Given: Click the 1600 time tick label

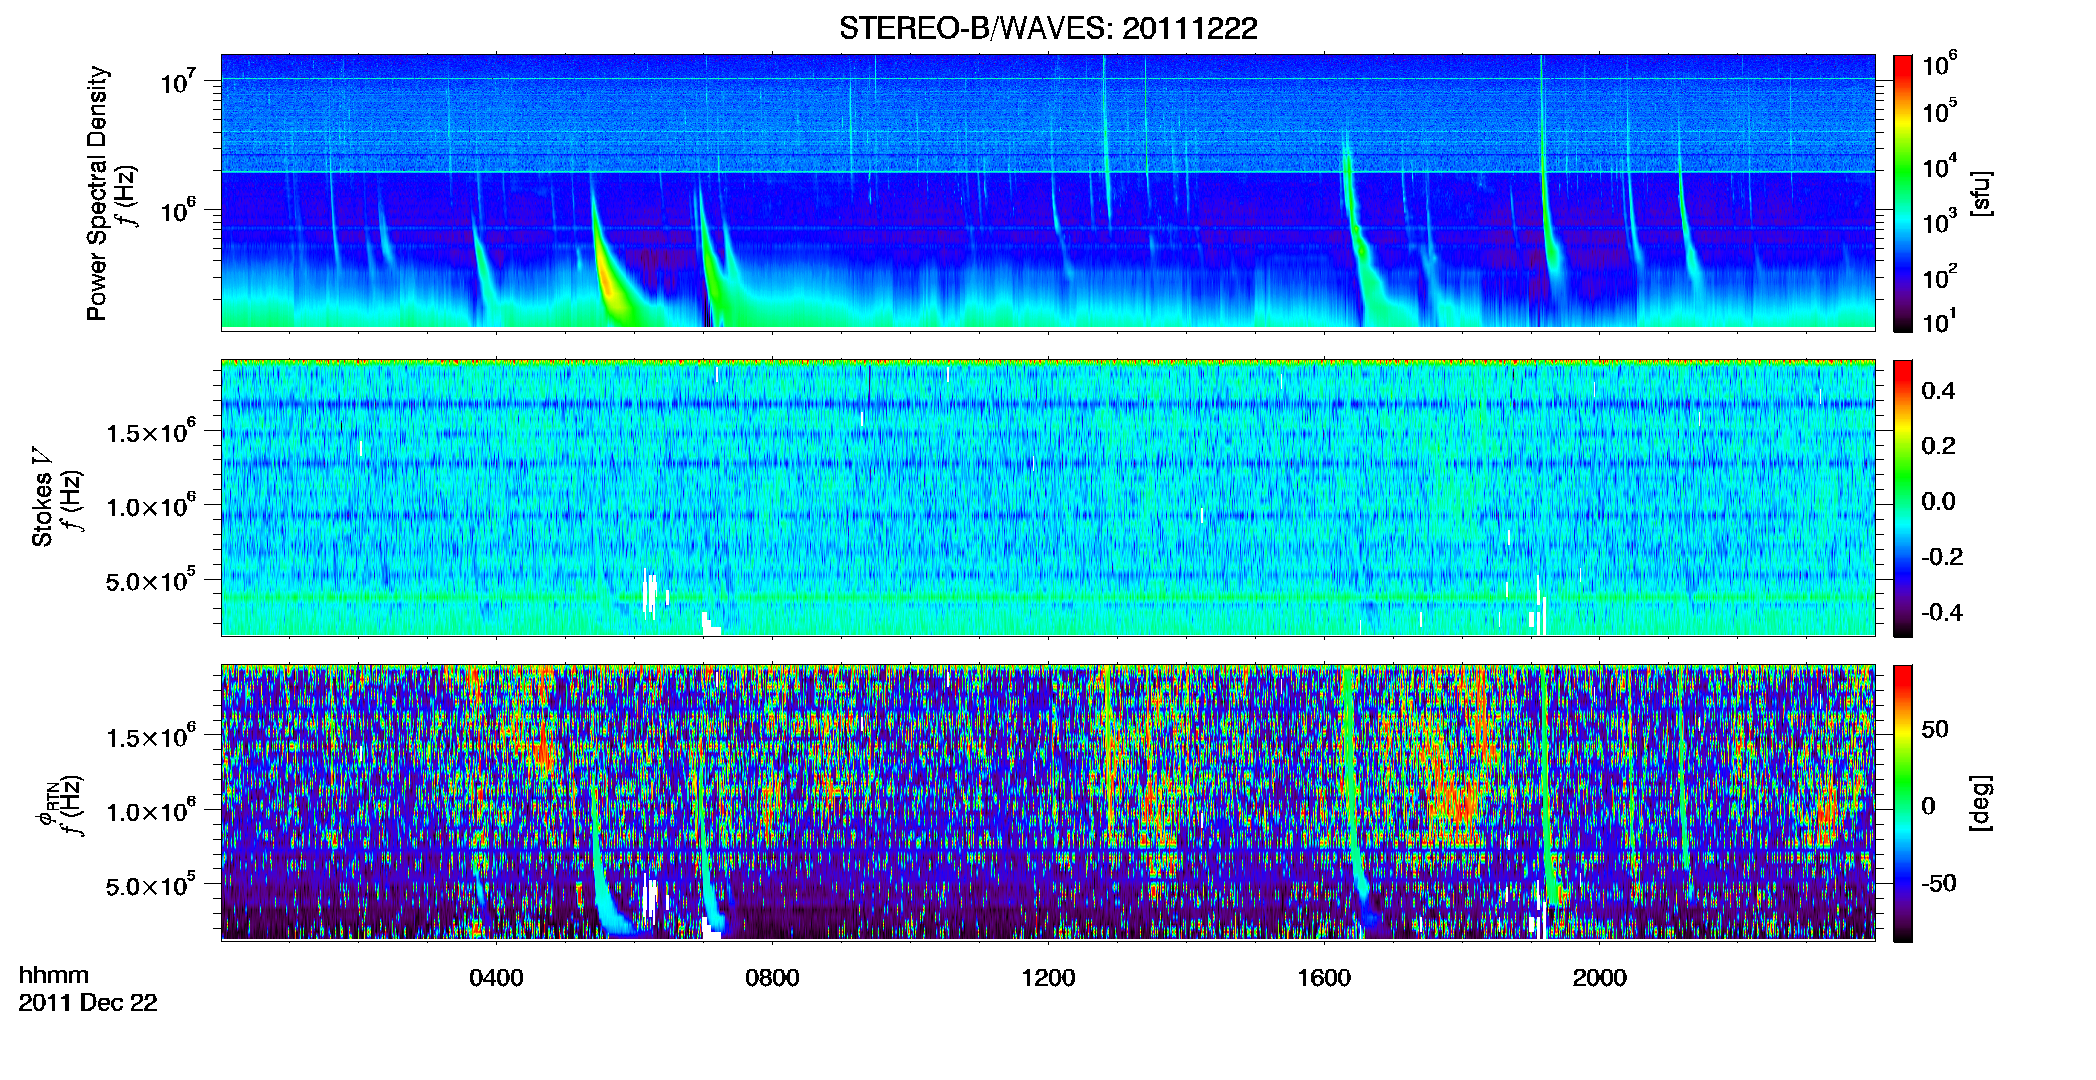Looking at the screenshot, I should click(x=1324, y=978).
